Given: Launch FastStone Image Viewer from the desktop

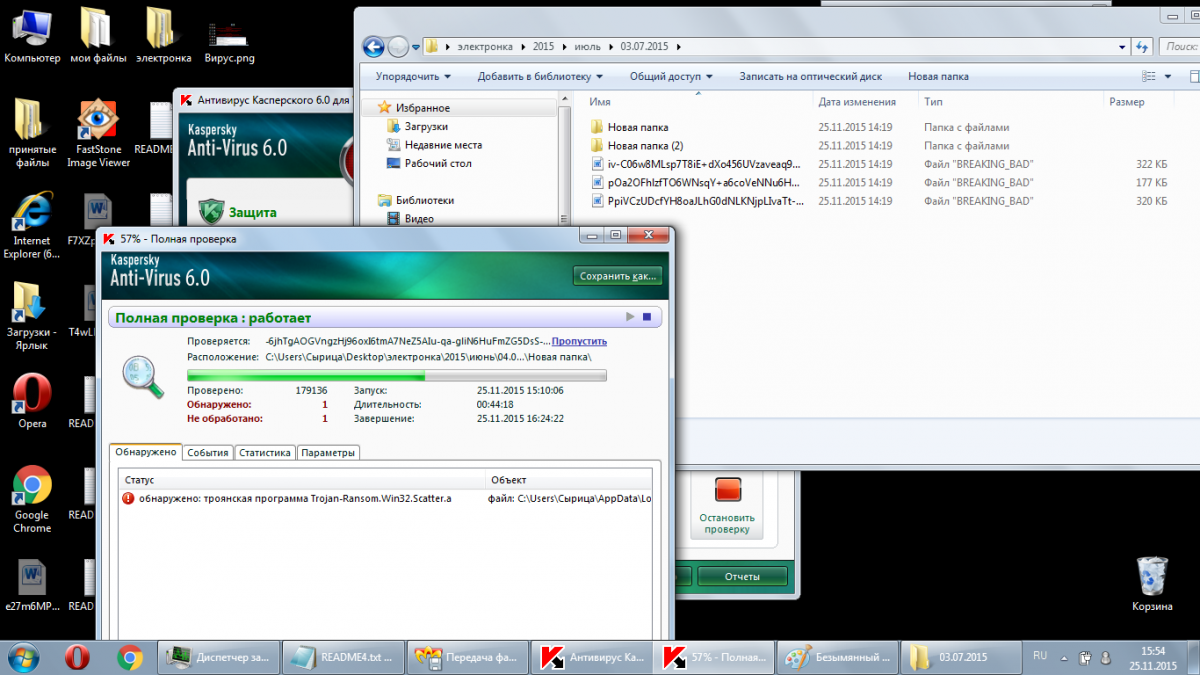Looking at the screenshot, I should pyautogui.click(x=97, y=133).
